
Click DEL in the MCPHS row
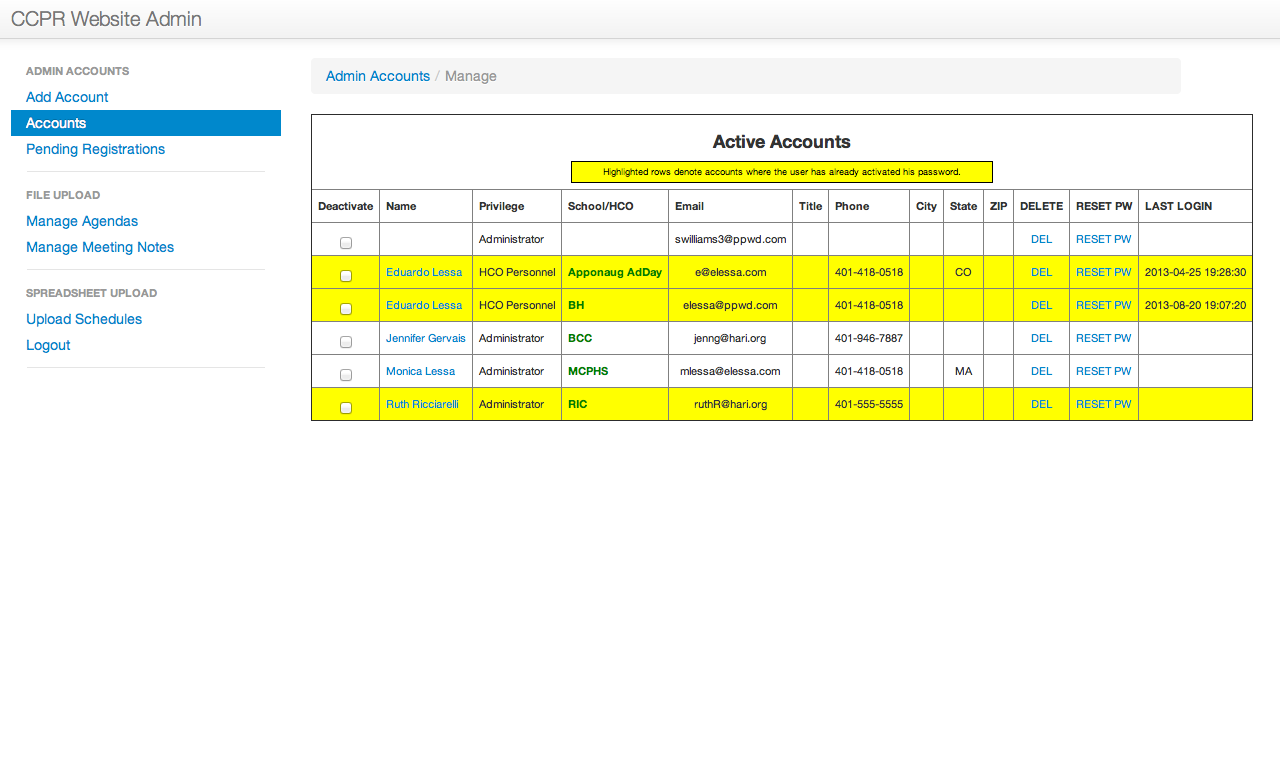(1041, 371)
